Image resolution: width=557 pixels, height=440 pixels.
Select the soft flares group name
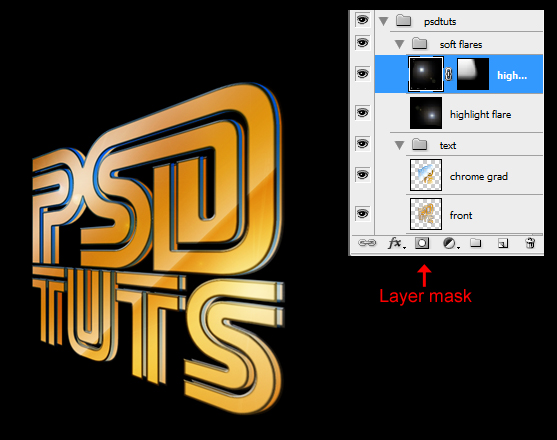(x=461, y=44)
